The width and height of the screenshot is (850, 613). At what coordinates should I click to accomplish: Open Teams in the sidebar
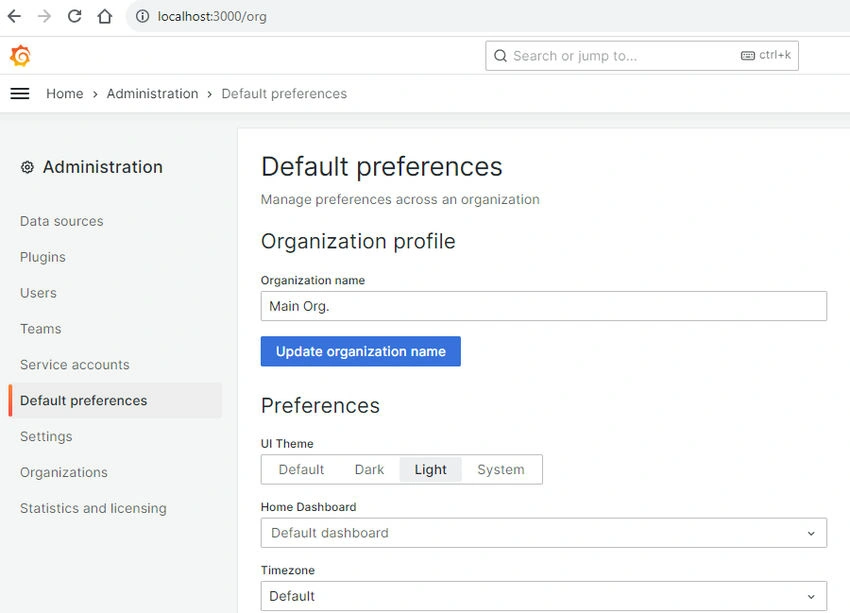pos(41,328)
